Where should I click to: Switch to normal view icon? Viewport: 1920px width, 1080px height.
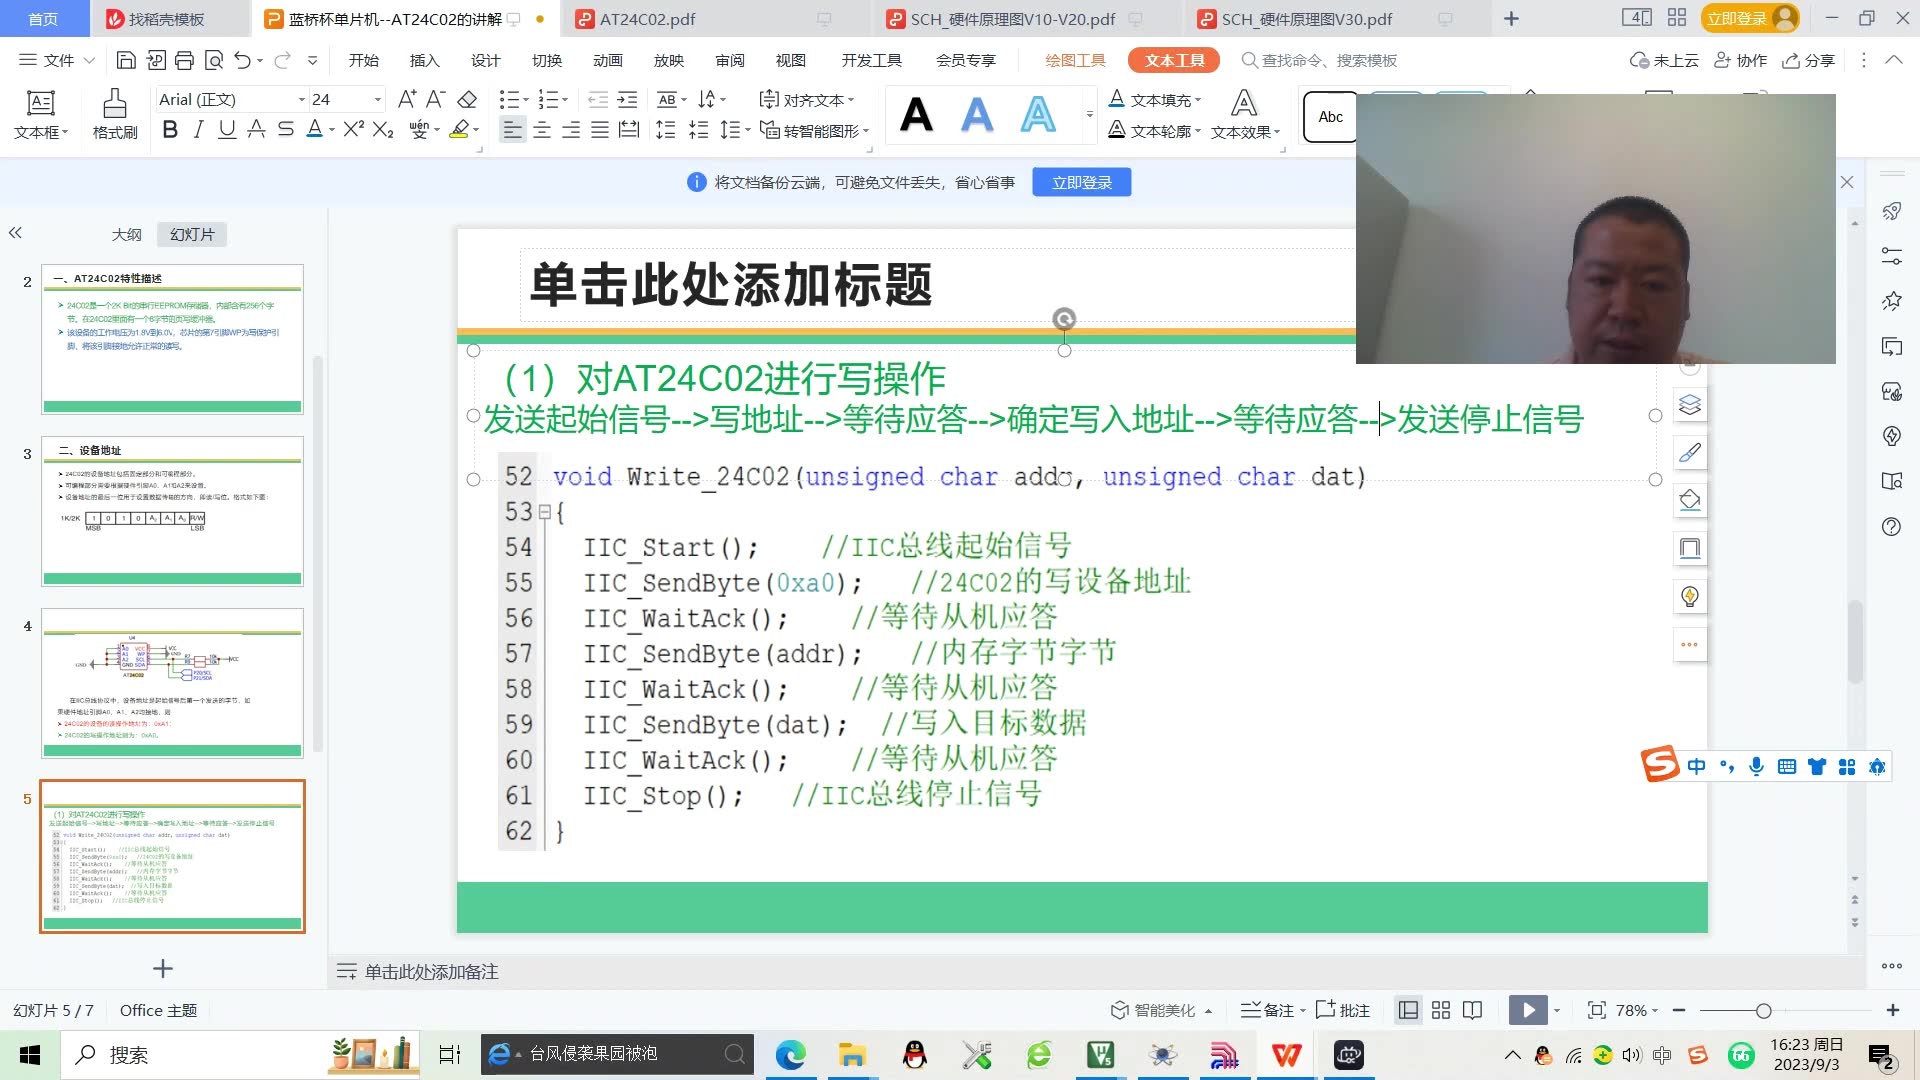pyautogui.click(x=1408, y=1010)
